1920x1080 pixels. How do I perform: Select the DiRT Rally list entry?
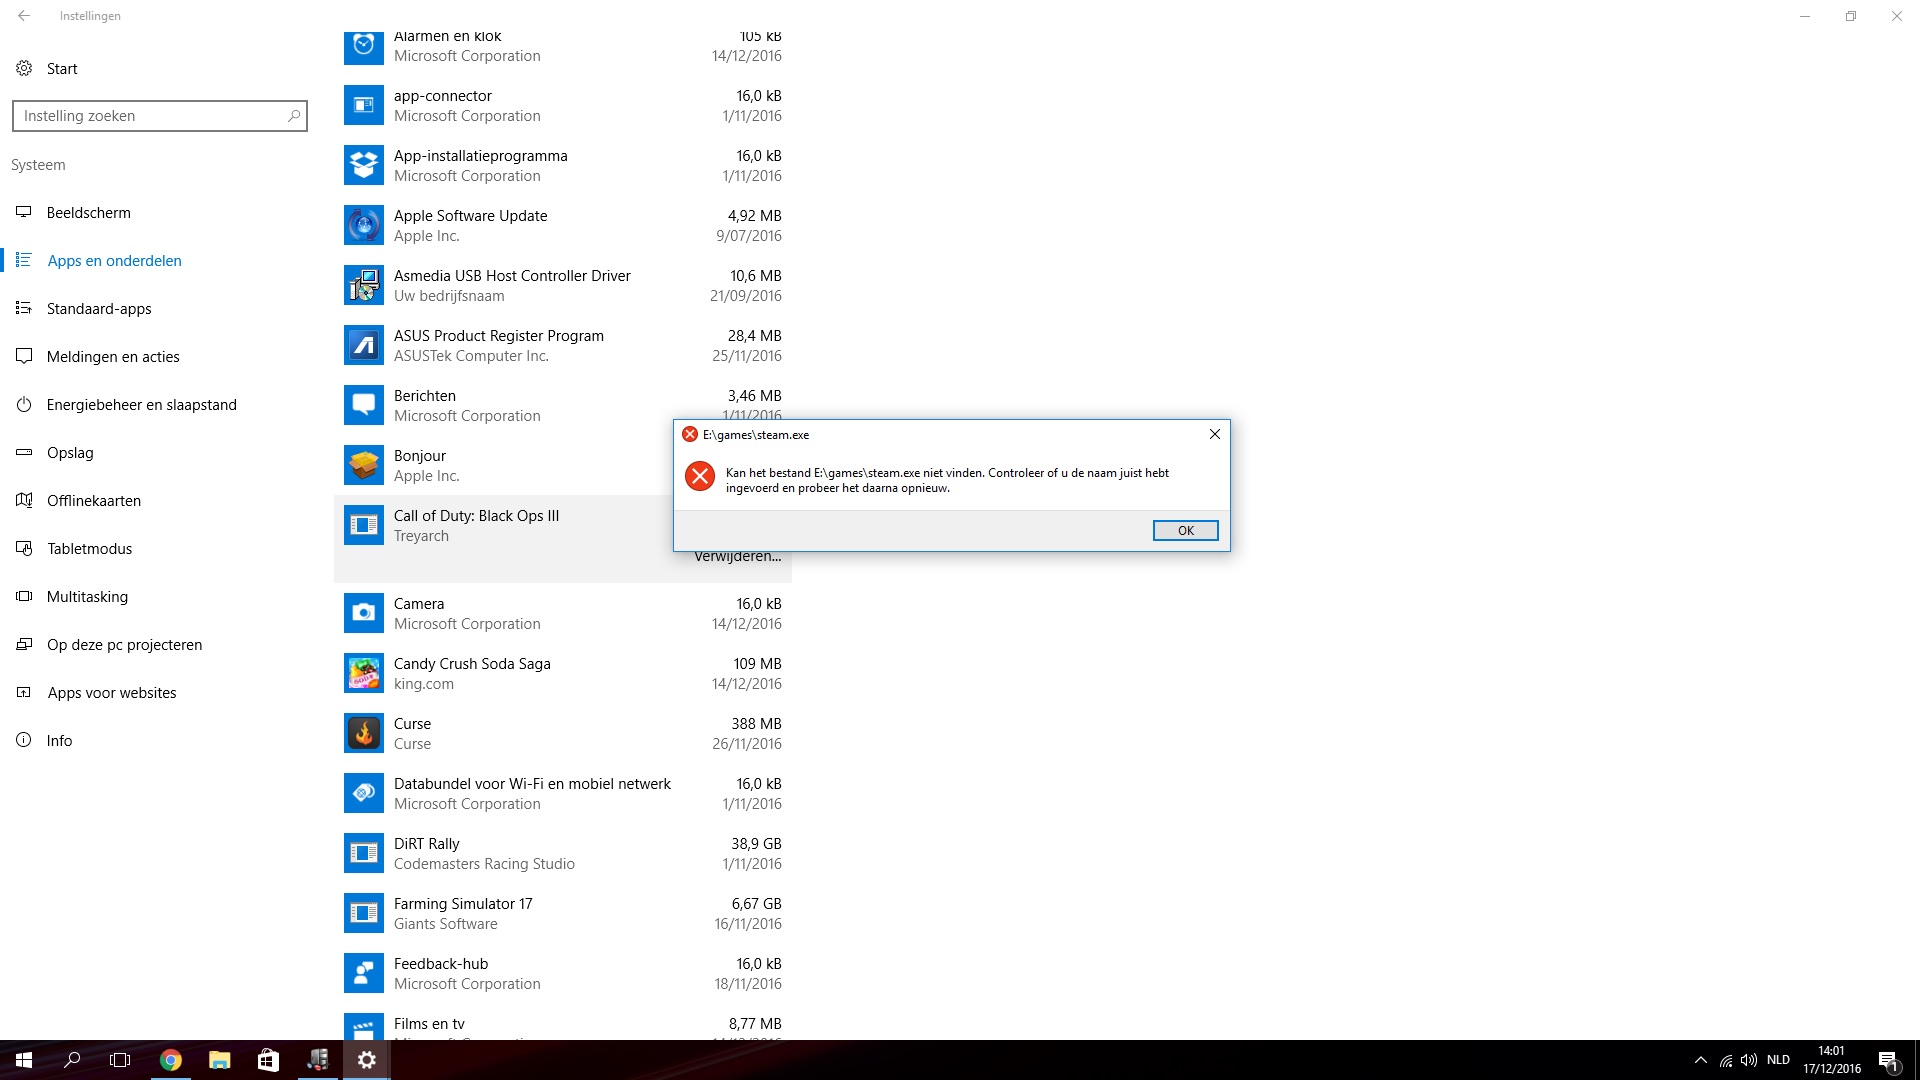563,853
